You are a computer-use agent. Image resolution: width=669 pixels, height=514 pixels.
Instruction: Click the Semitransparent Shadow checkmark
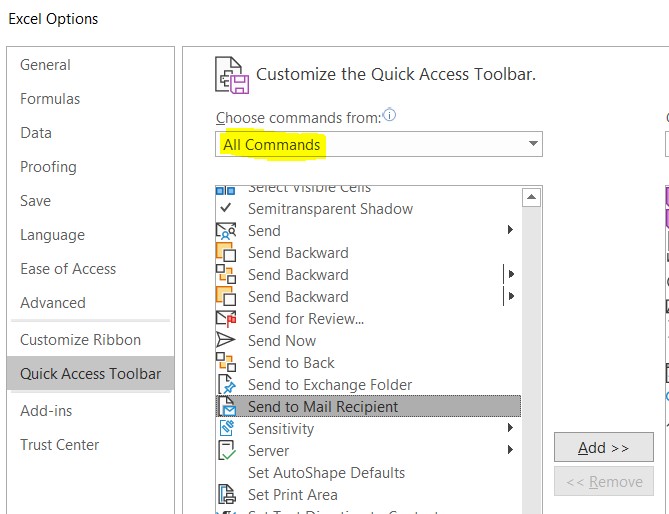tap(226, 209)
